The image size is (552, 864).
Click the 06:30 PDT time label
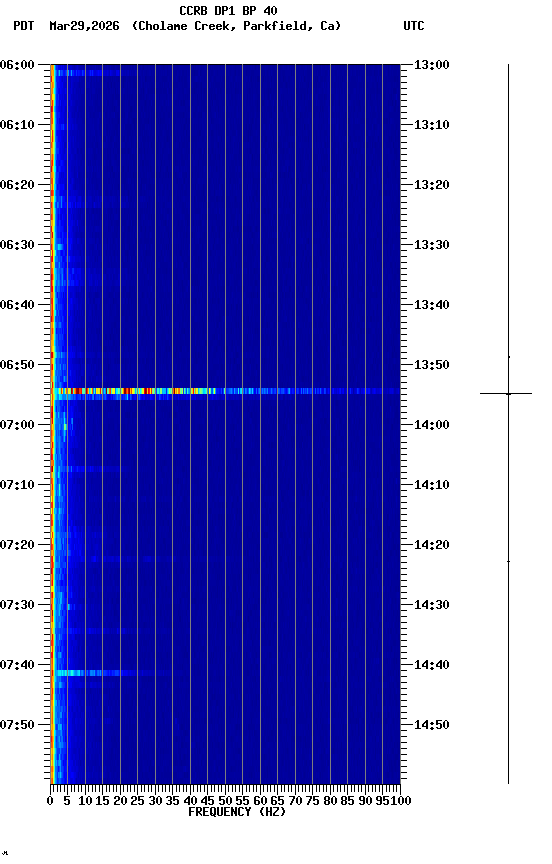click(17, 245)
